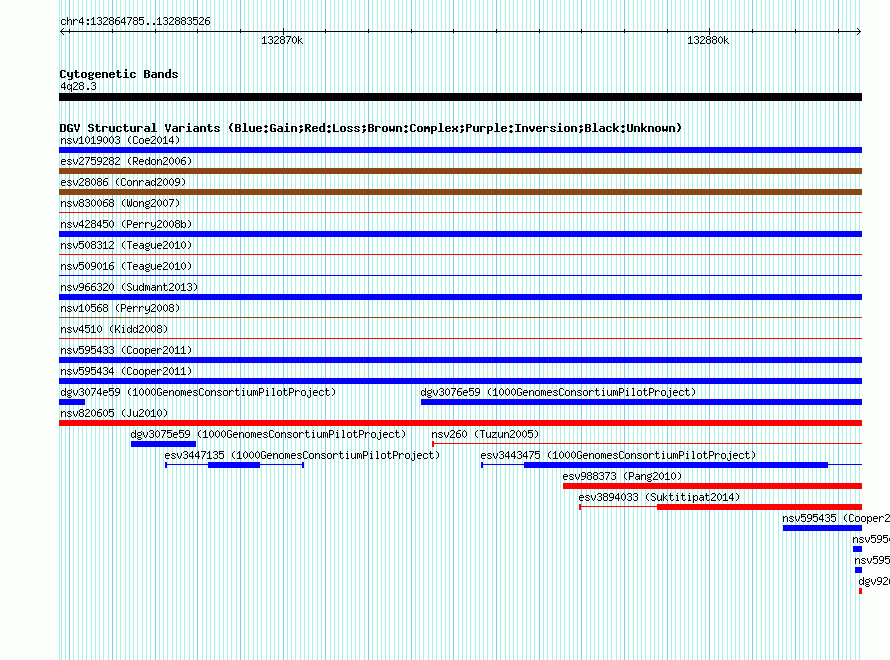
Task: Click the thick blue segment of esv3443475
Action: [676, 465]
